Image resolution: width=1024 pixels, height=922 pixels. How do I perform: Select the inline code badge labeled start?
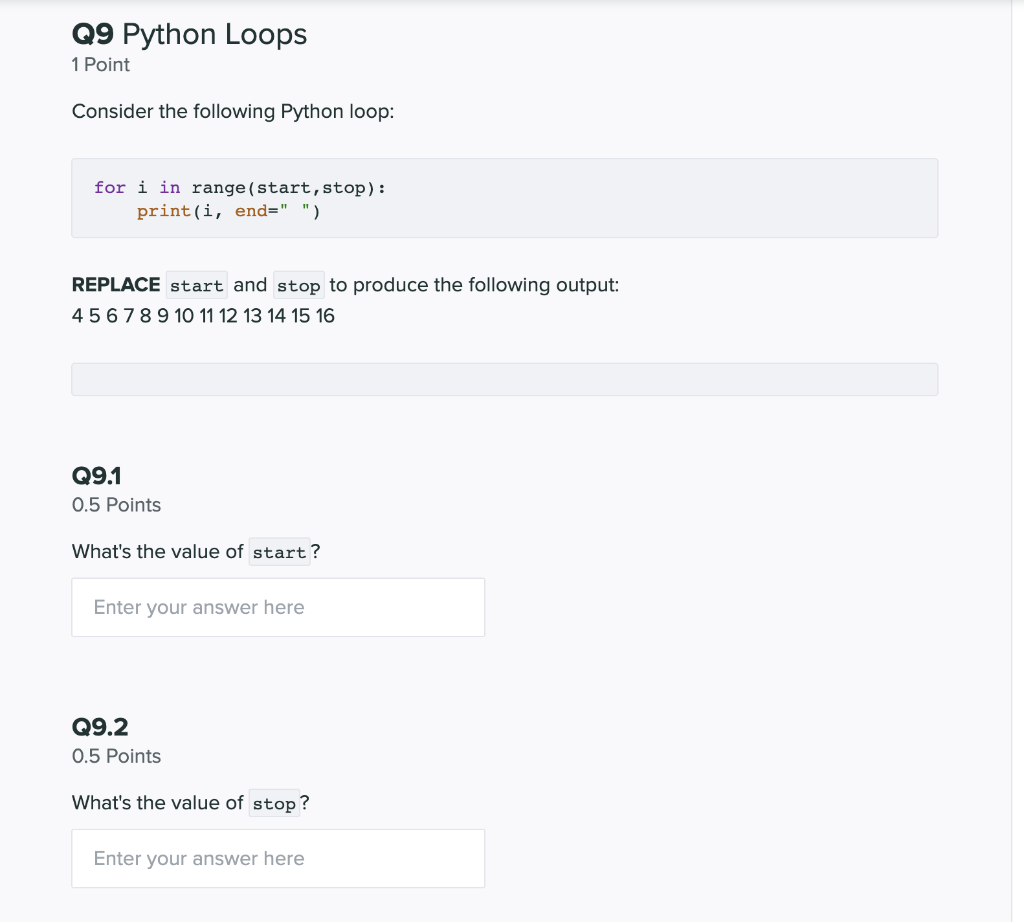click(196, 285)
